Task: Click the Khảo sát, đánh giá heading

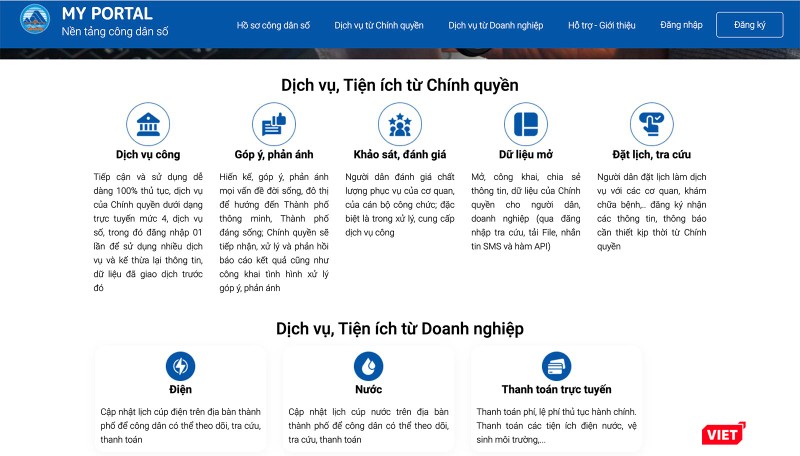Action: pyautogui.click(x=400, y=155)
